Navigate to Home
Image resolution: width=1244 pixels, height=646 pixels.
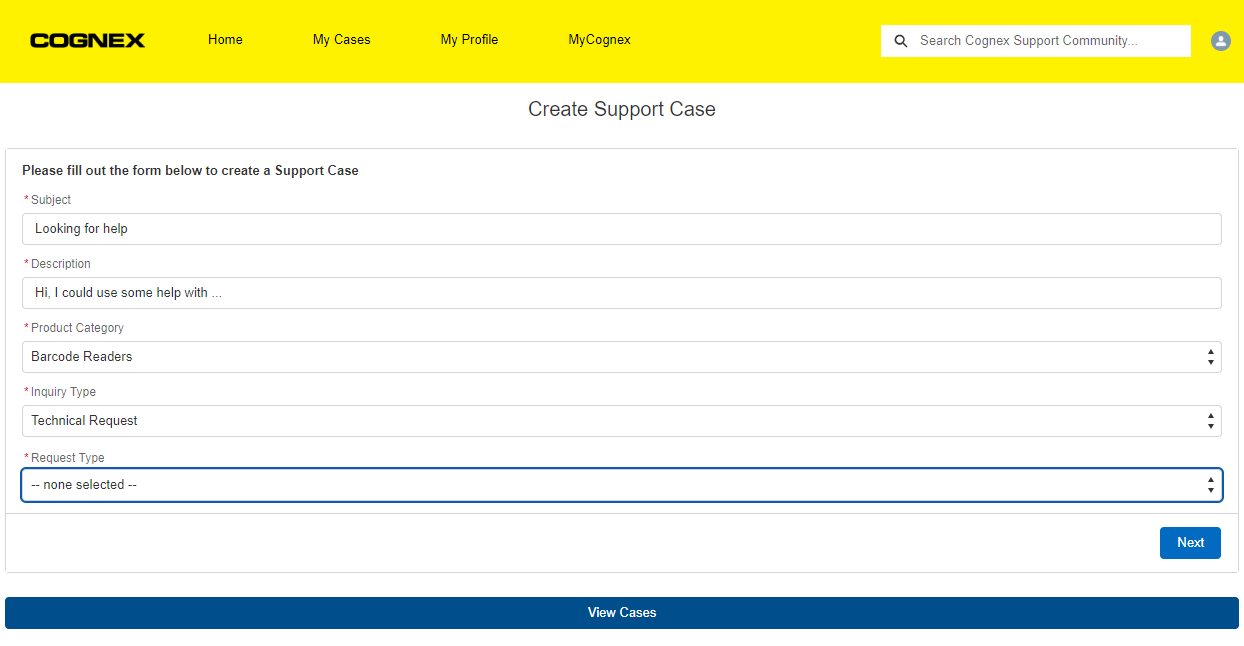click(x=225, y=40)
